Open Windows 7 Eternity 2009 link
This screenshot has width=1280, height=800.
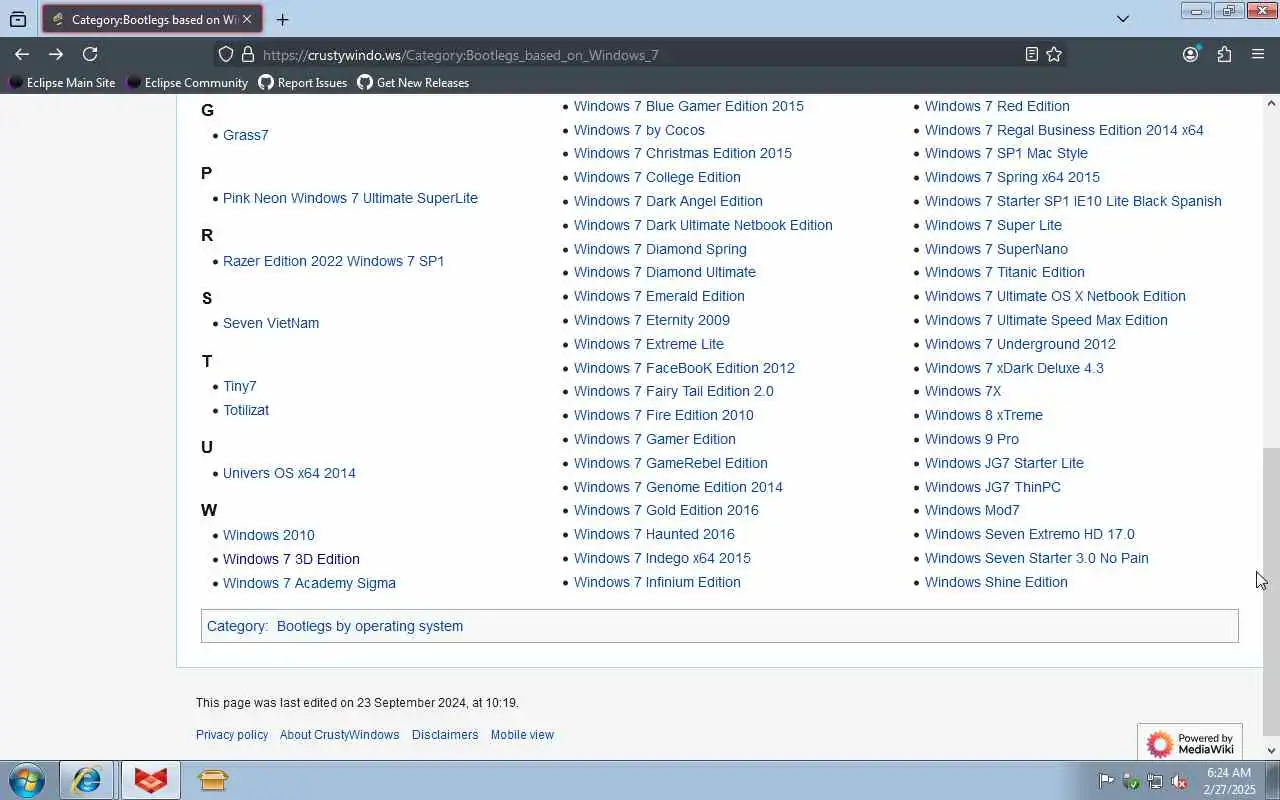(652, 320)
